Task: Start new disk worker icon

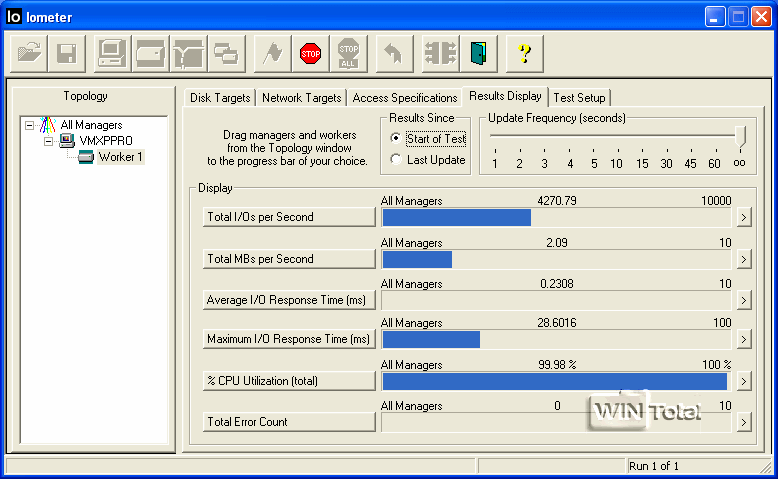Action: (x=150, y=53)
